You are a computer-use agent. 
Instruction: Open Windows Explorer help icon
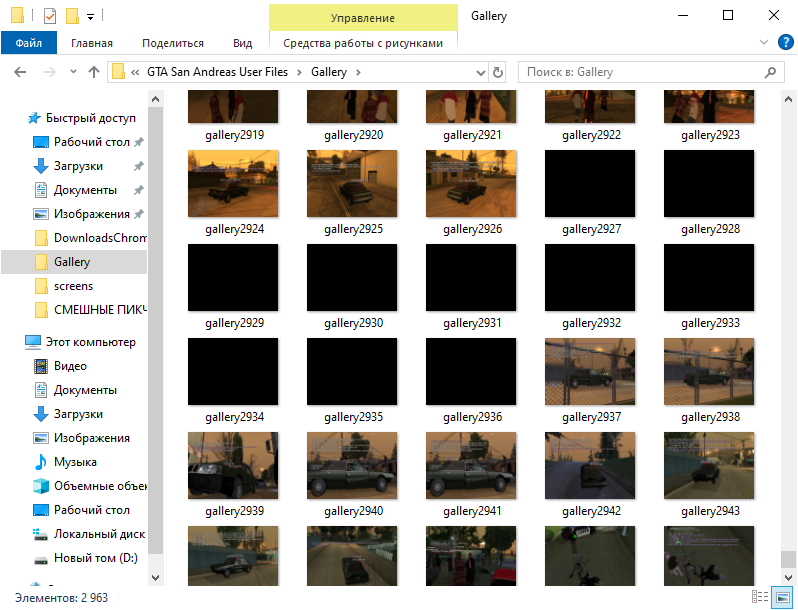[786, 42]
